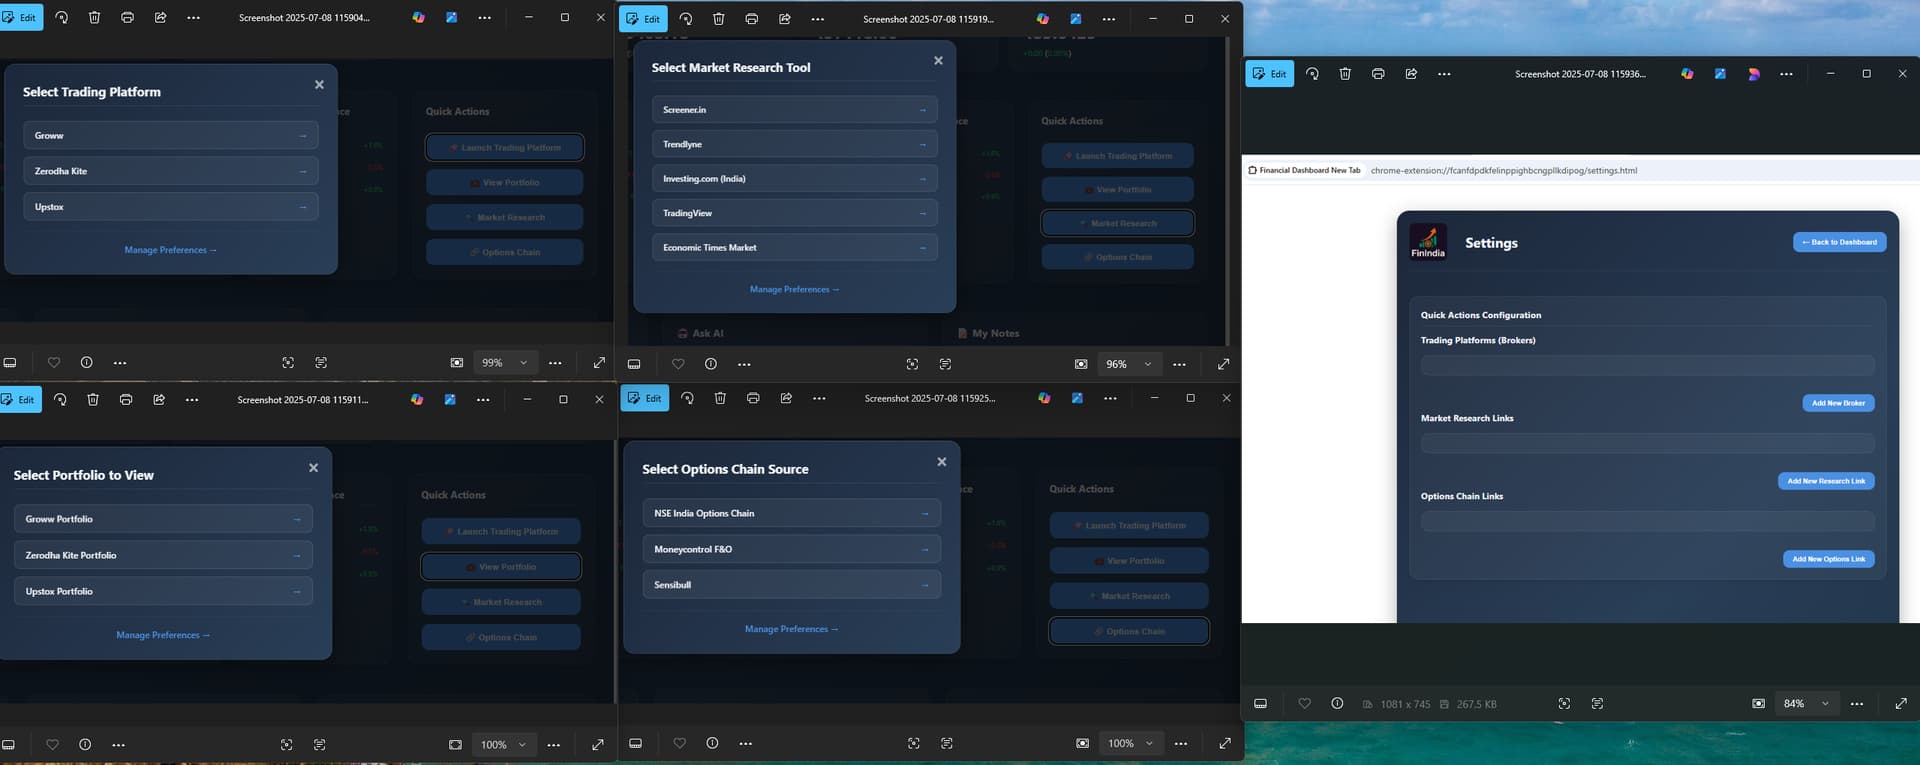Toggle the filmstrip in the 115936 window
Screen dimensions: 1920x765
pos(1260,704)
